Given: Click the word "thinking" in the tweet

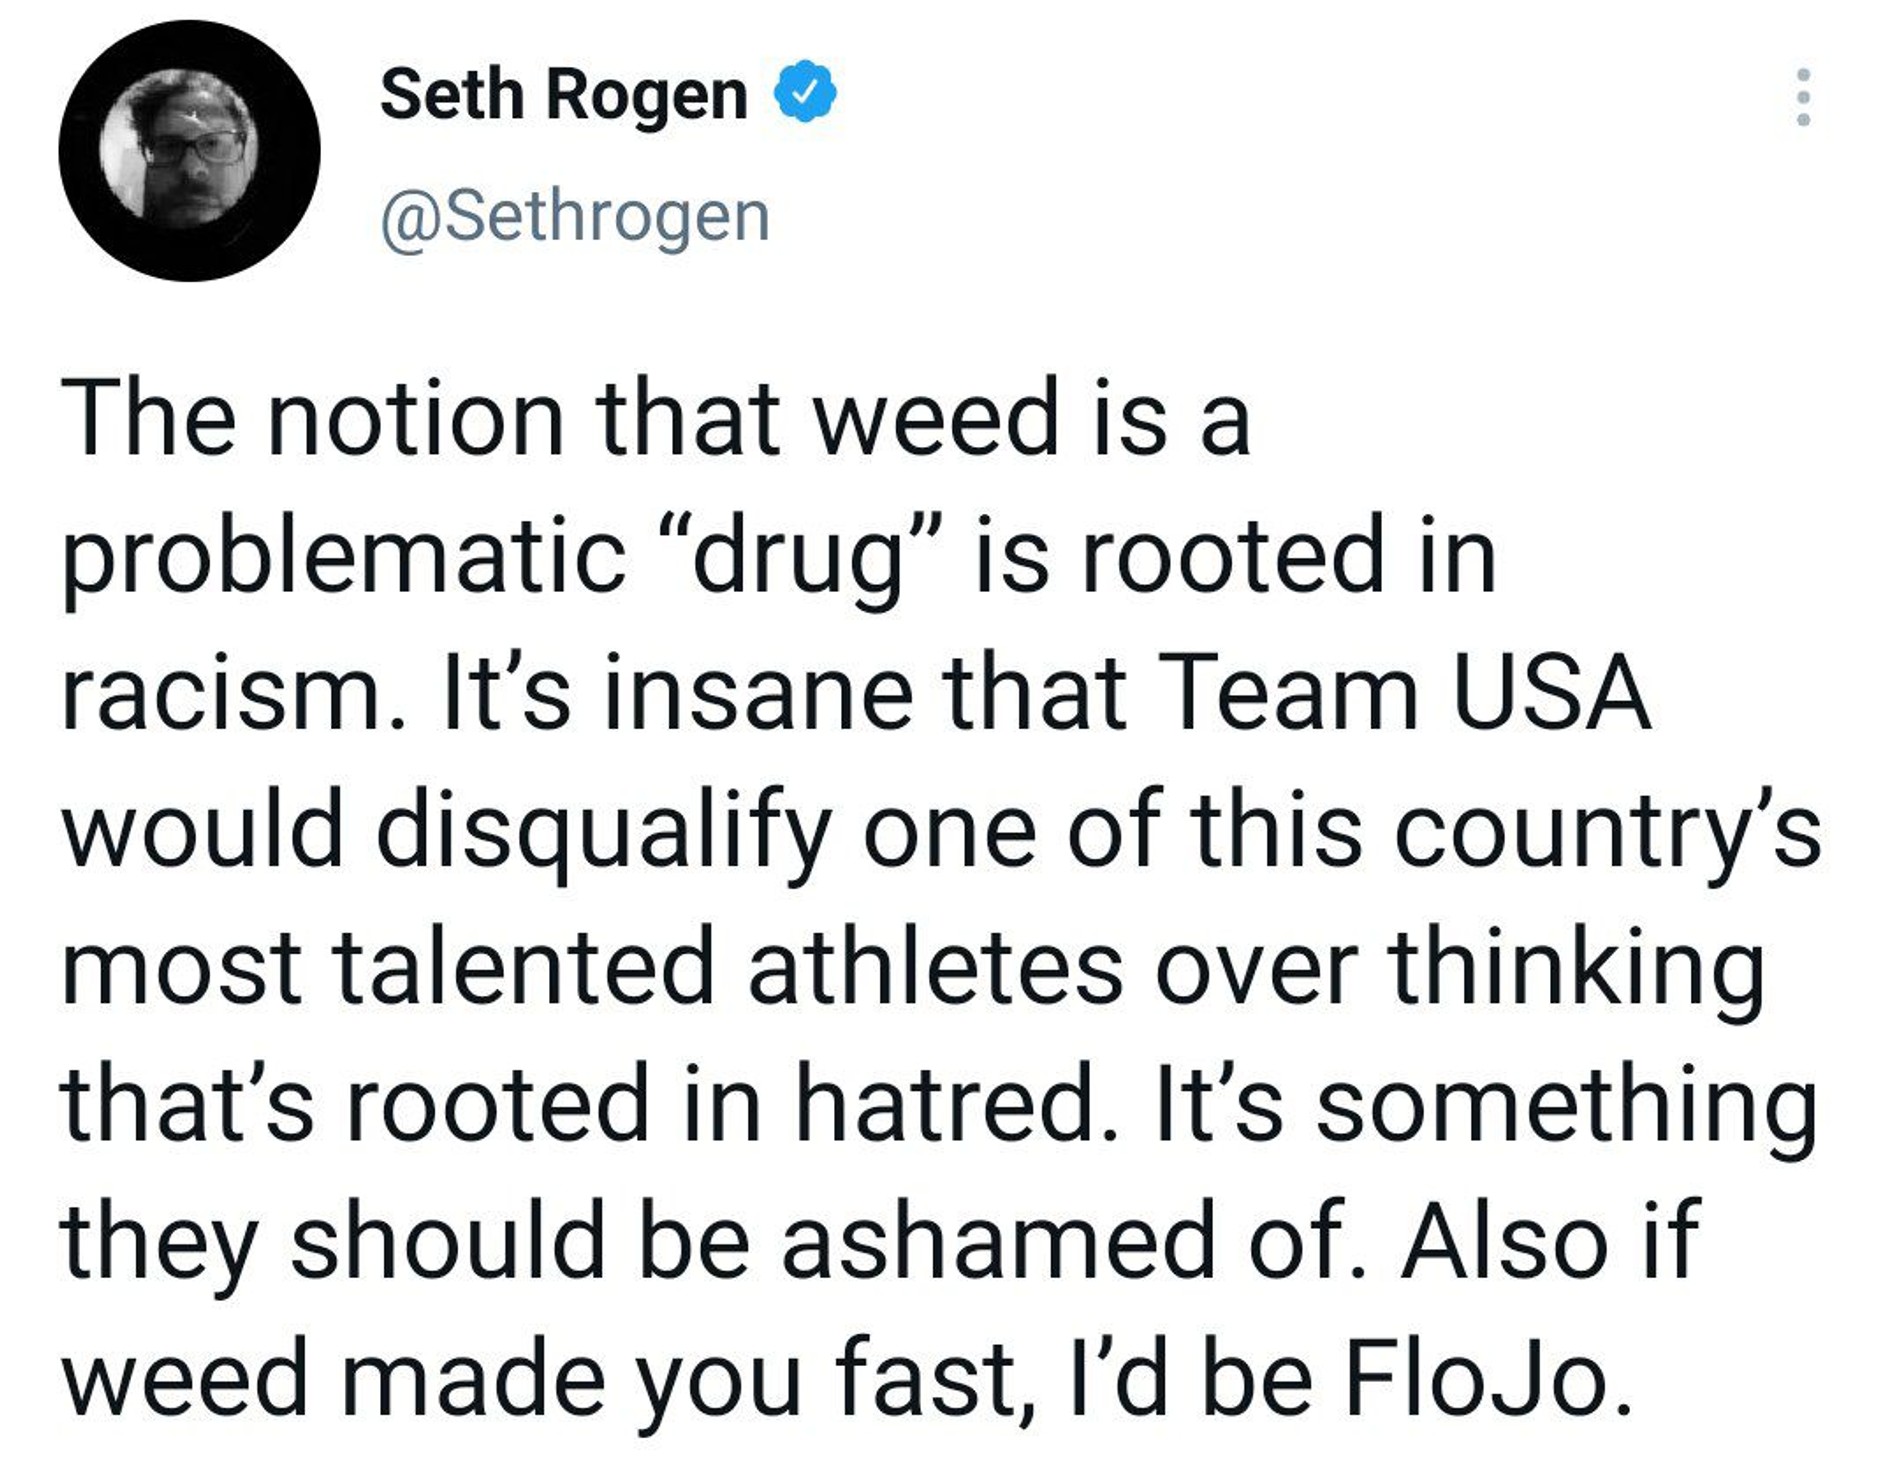Looking at the screenshot, I should click(1575, 968).
